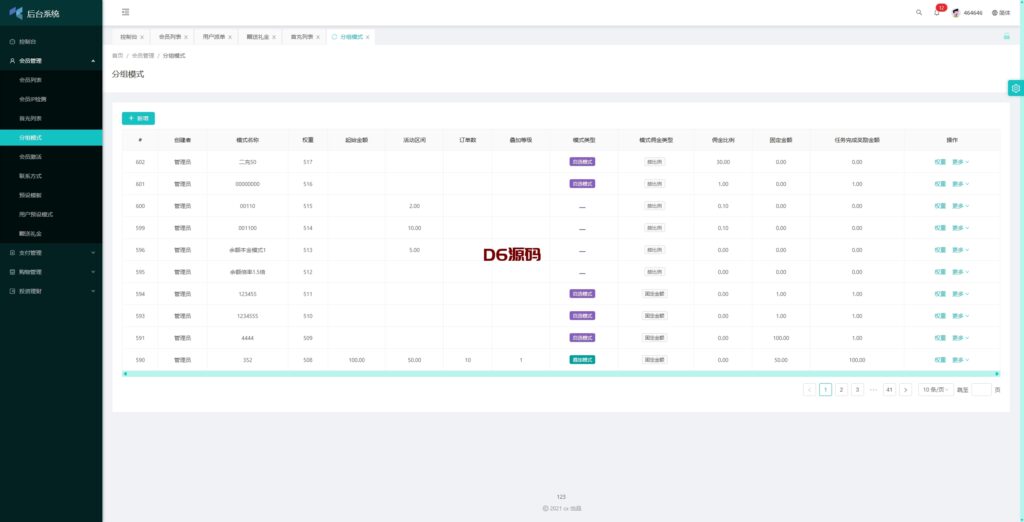The height and width of the screenshot is (522, 1024).
Task: Click the teal mode tag in row 590
Action: click(582, 360)
